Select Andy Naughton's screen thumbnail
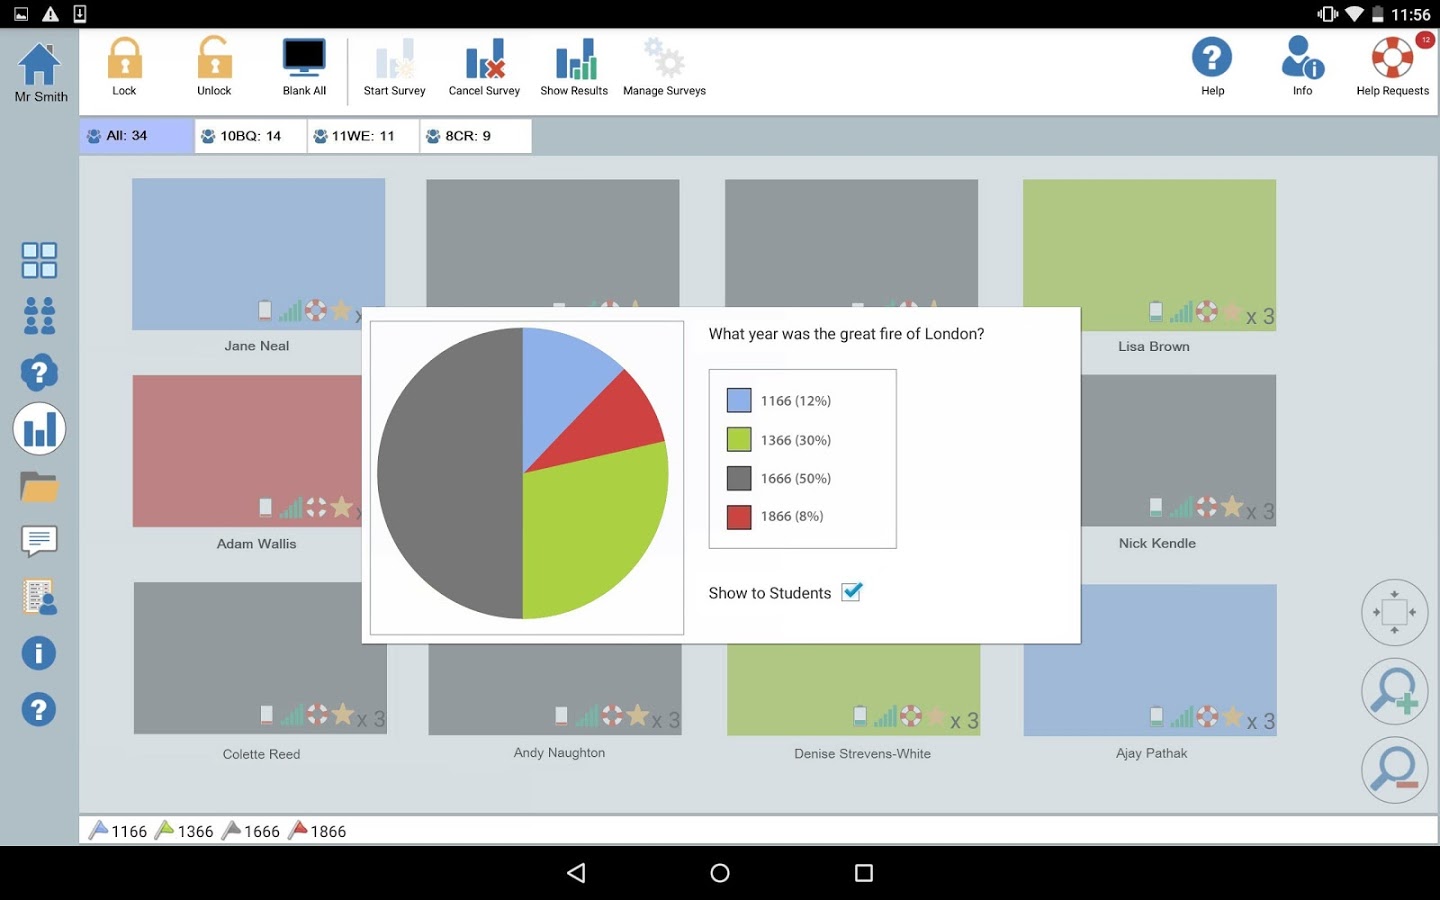 555,690
